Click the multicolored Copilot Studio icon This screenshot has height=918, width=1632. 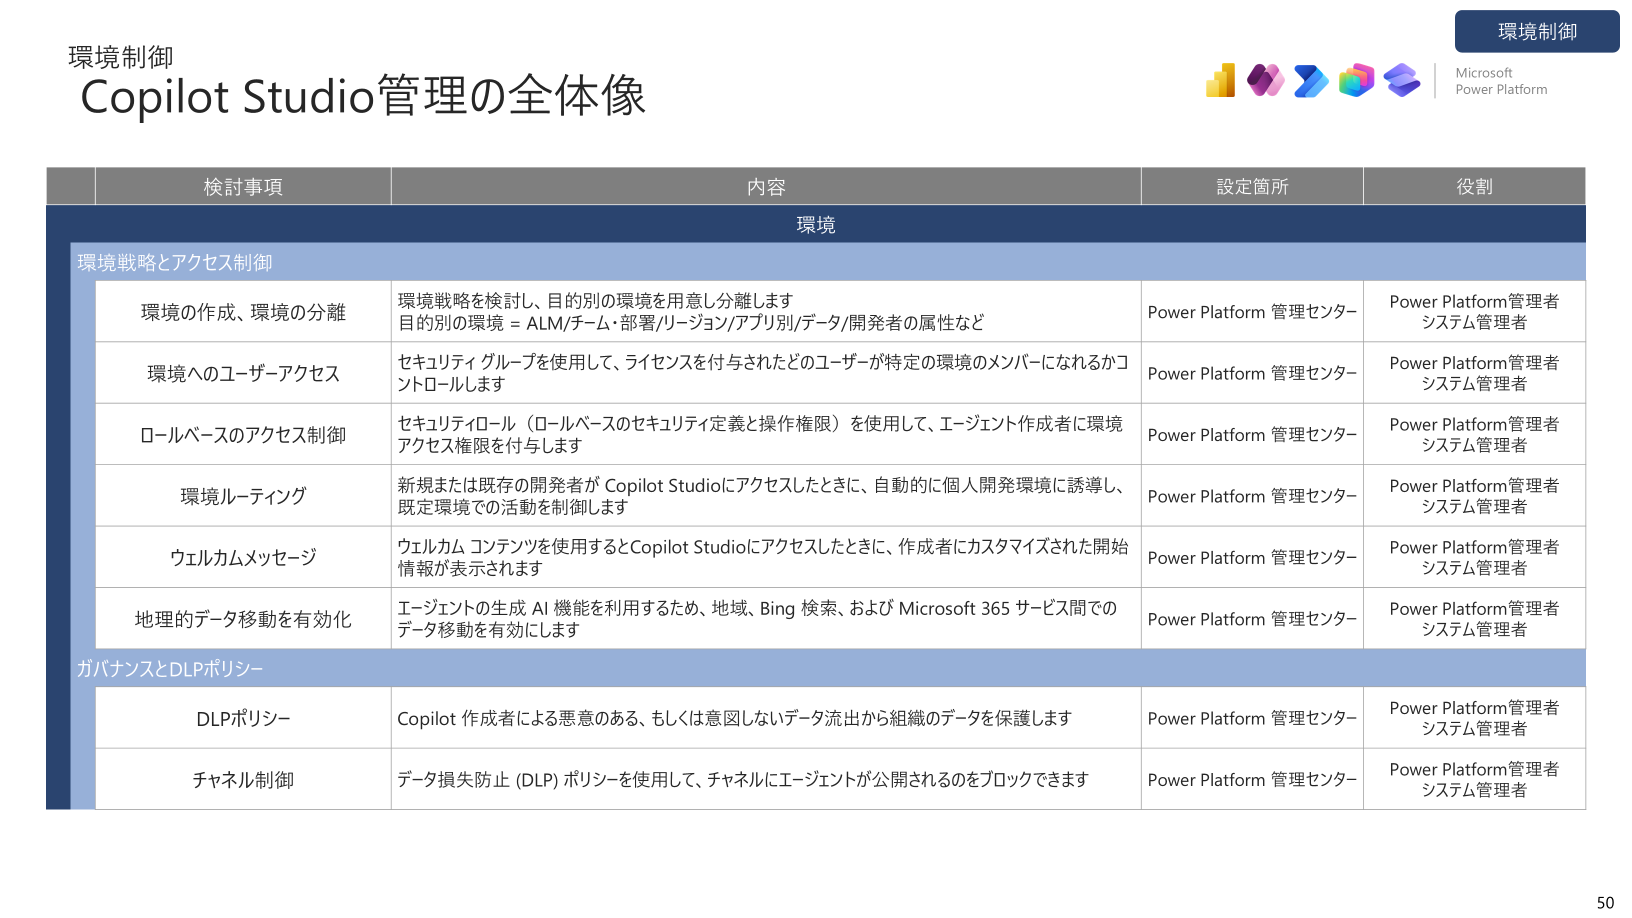[1357, 80]
